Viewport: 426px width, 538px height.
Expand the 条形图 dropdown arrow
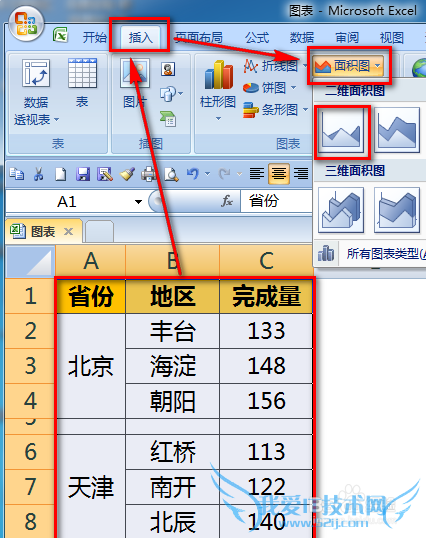305,110
